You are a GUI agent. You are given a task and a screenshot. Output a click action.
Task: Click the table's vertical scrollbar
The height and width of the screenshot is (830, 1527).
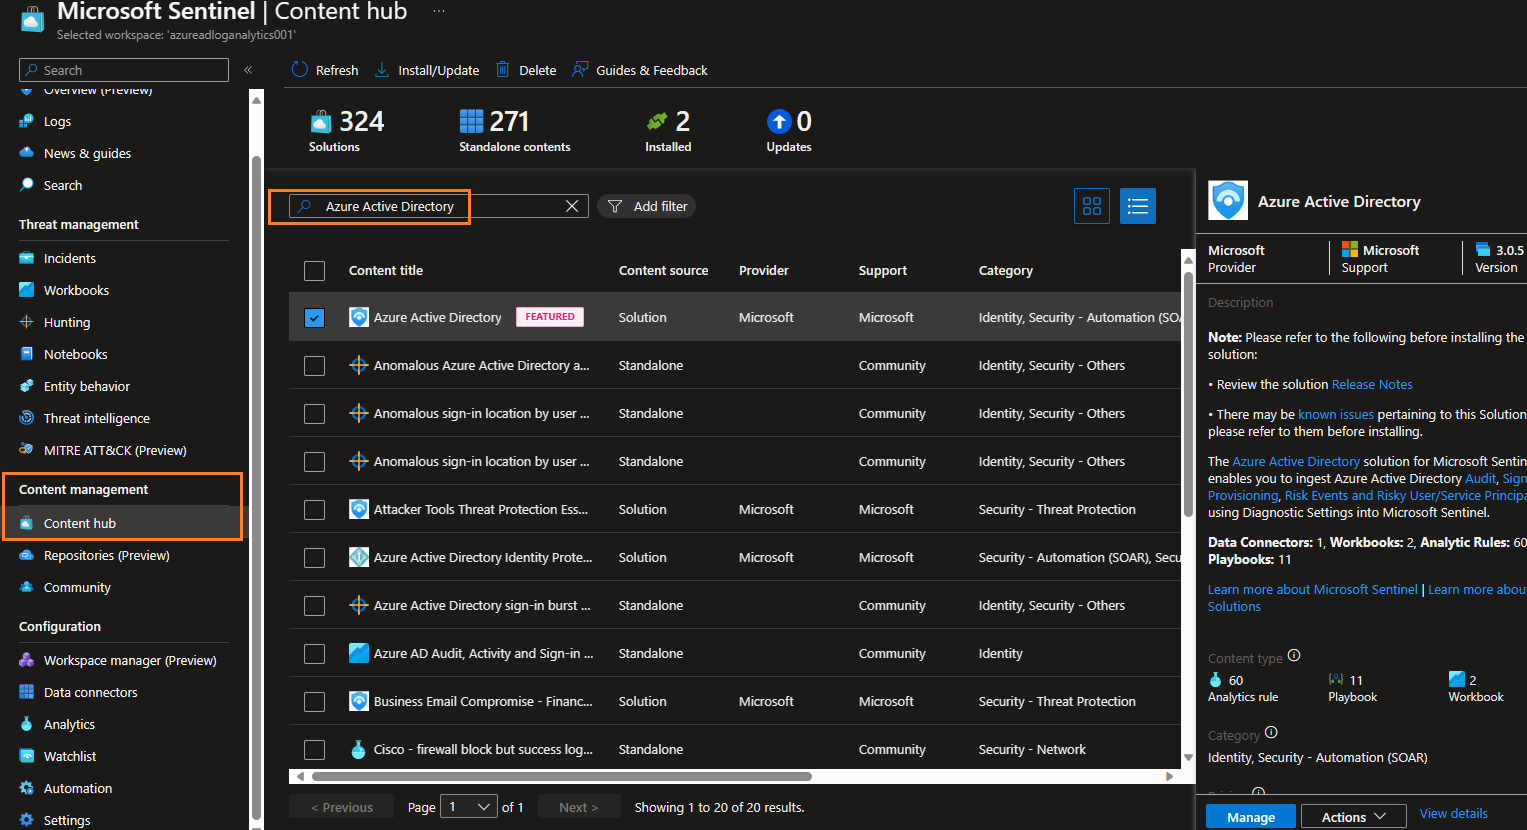(1188, 395)
